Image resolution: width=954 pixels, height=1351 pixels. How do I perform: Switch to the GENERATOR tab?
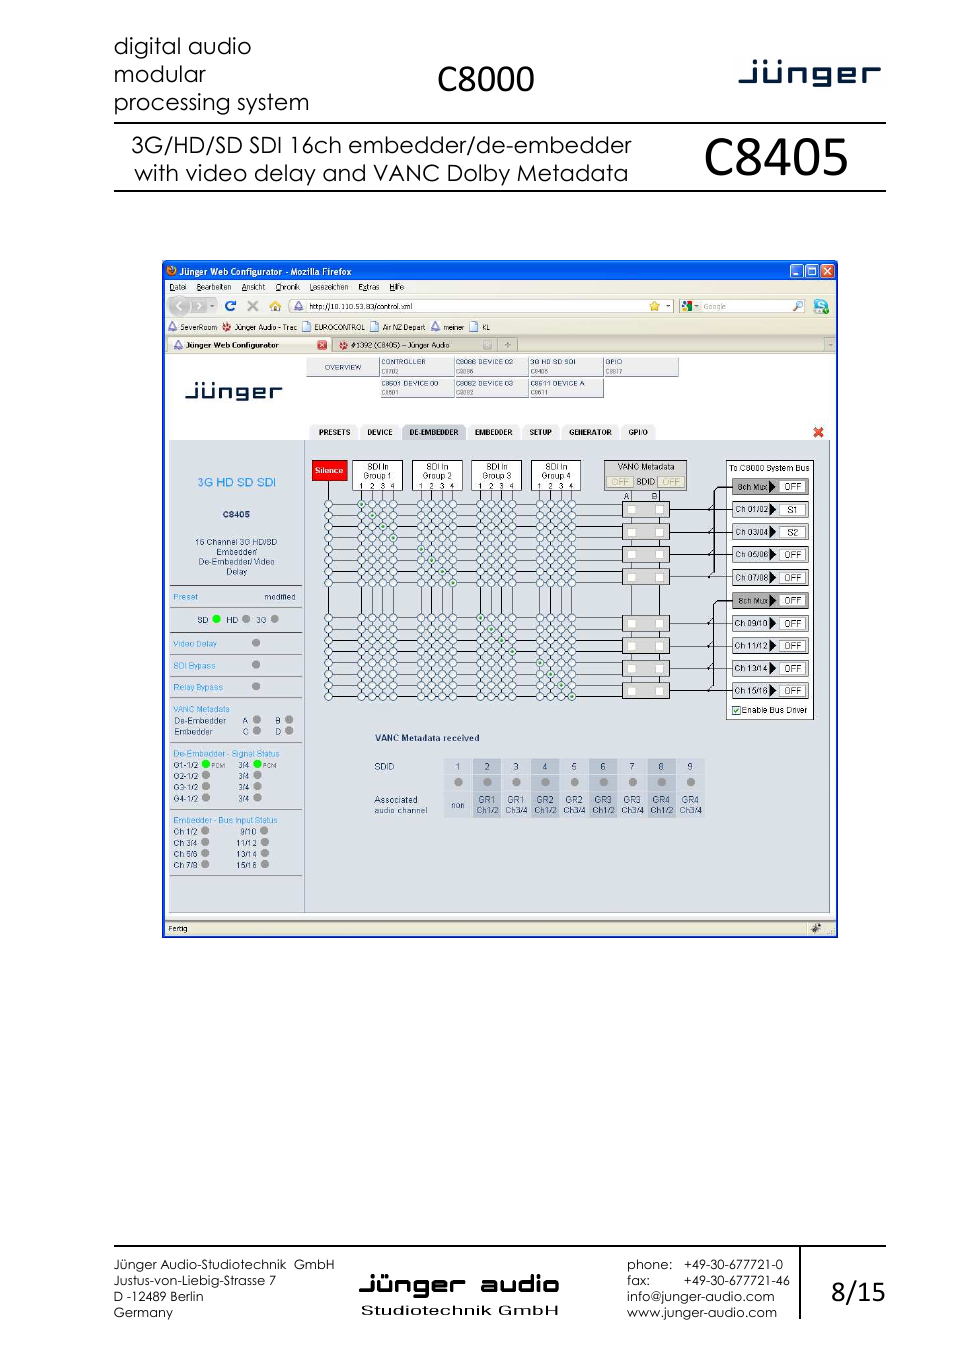(590, 433)
